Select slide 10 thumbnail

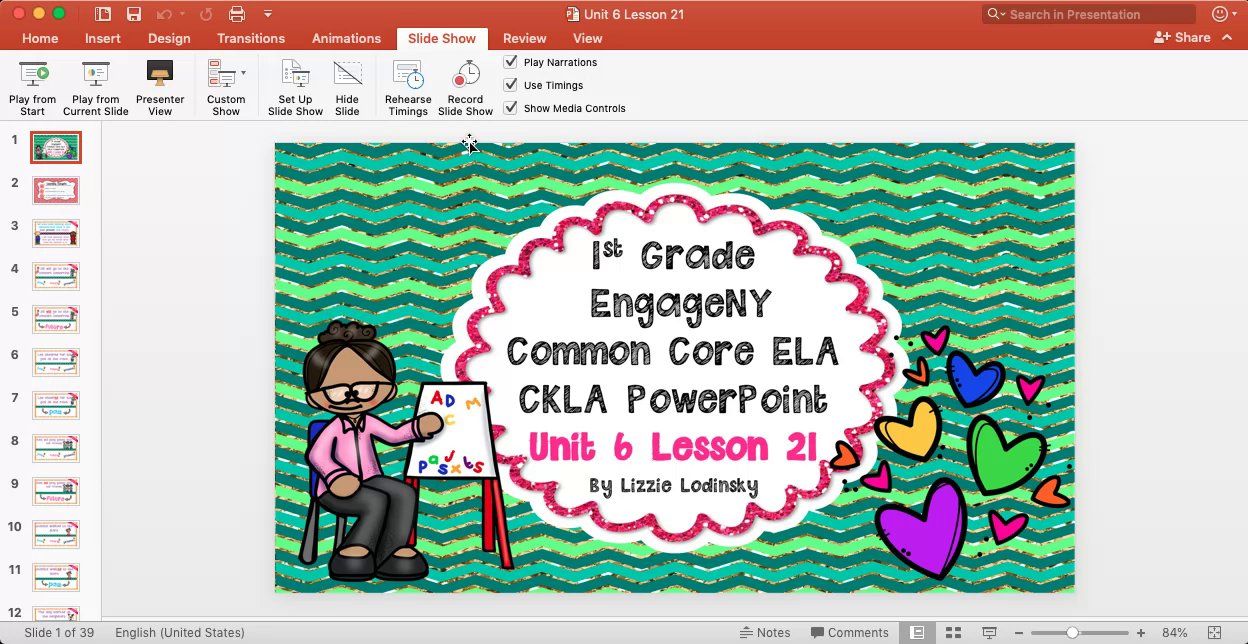[56, 535]
